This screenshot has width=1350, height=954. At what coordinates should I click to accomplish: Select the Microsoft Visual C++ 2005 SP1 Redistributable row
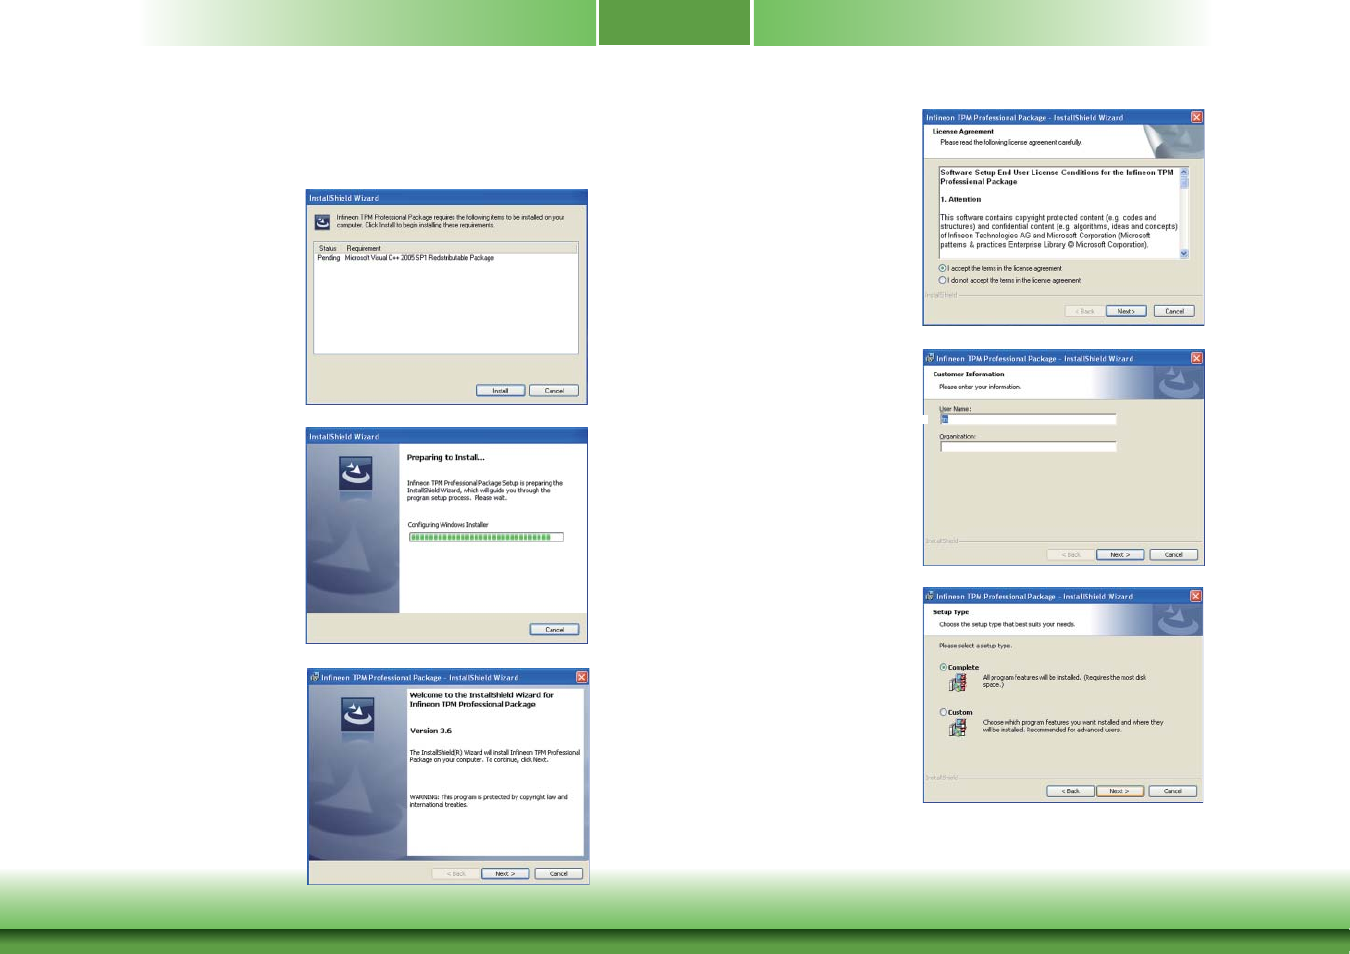[446, 258]
